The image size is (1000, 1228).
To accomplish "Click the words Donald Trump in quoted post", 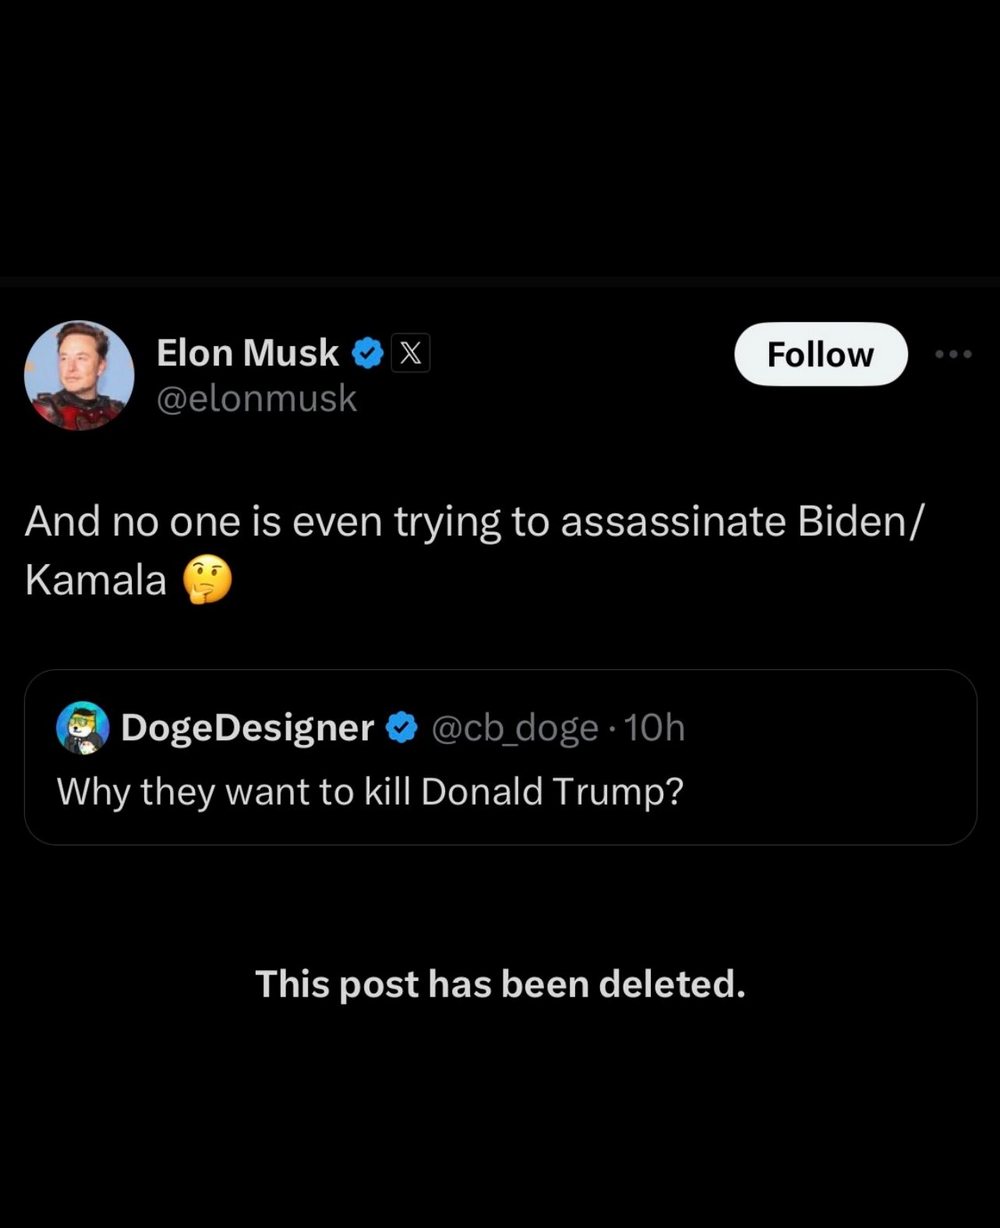I will pos(552,791).
